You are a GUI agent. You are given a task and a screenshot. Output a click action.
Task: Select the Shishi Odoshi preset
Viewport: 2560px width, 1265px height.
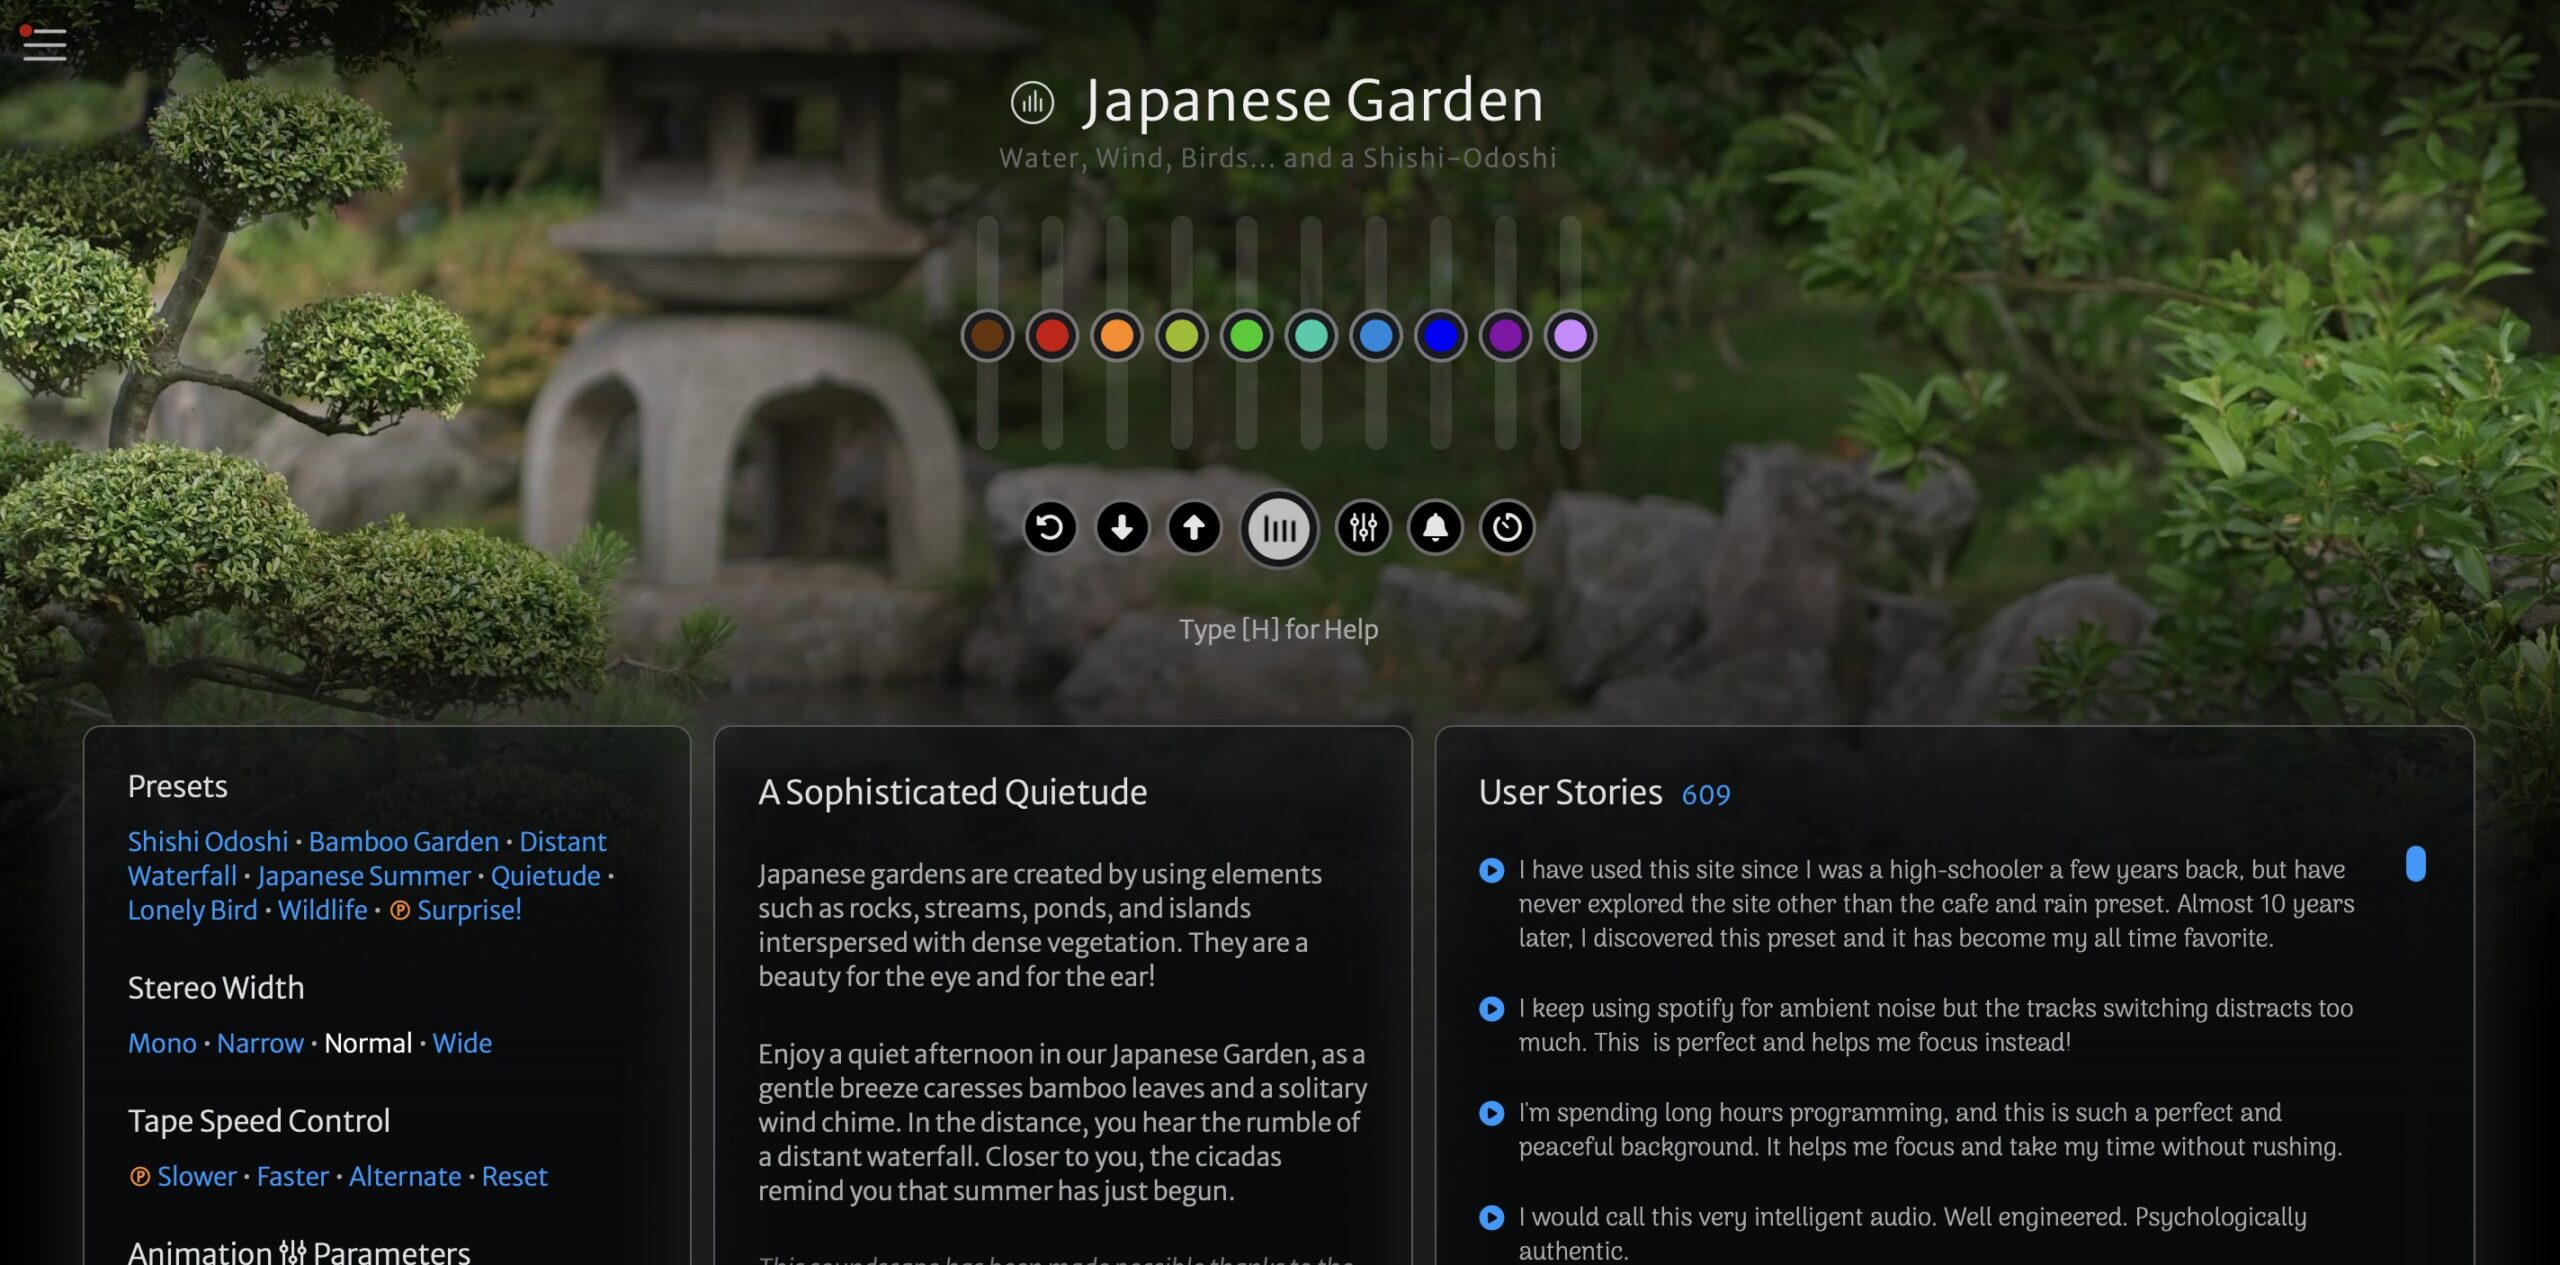click(x=208, y=842)
